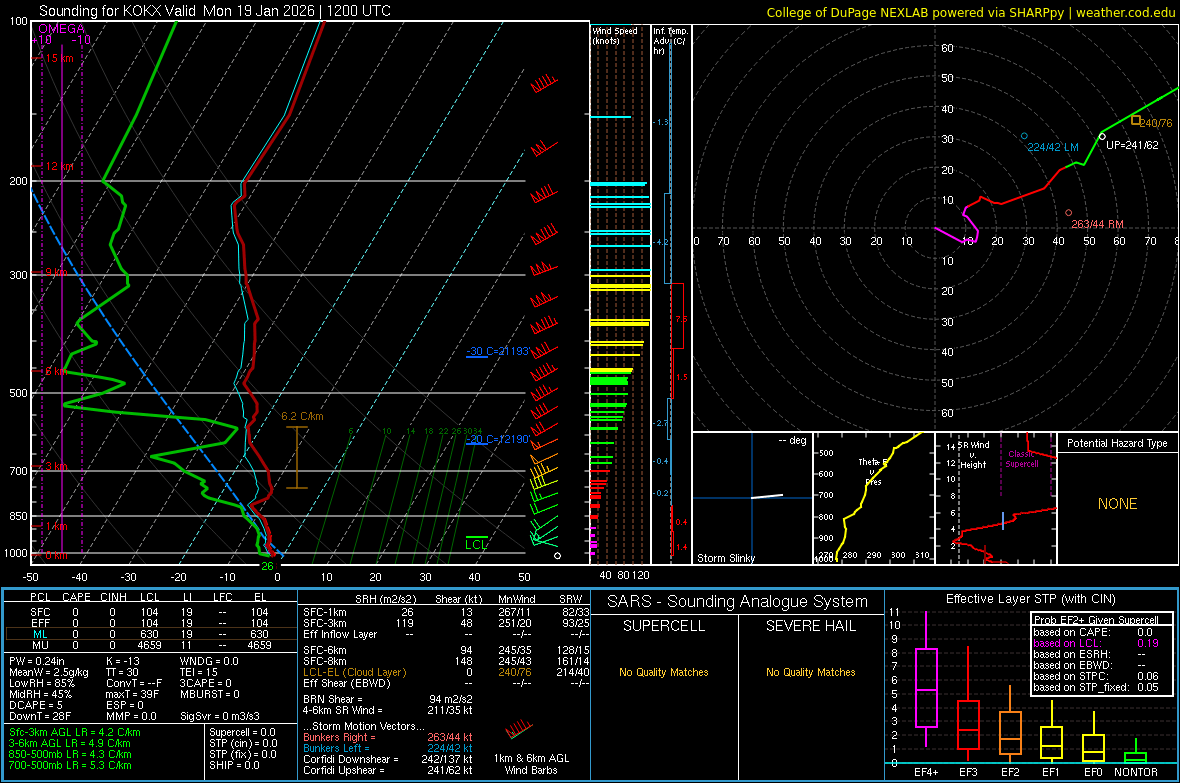Click 'Sfc-3km AGL LR = 4.2 C/km'
This screenshot has height=783, width=1180.
coord(75,732)
